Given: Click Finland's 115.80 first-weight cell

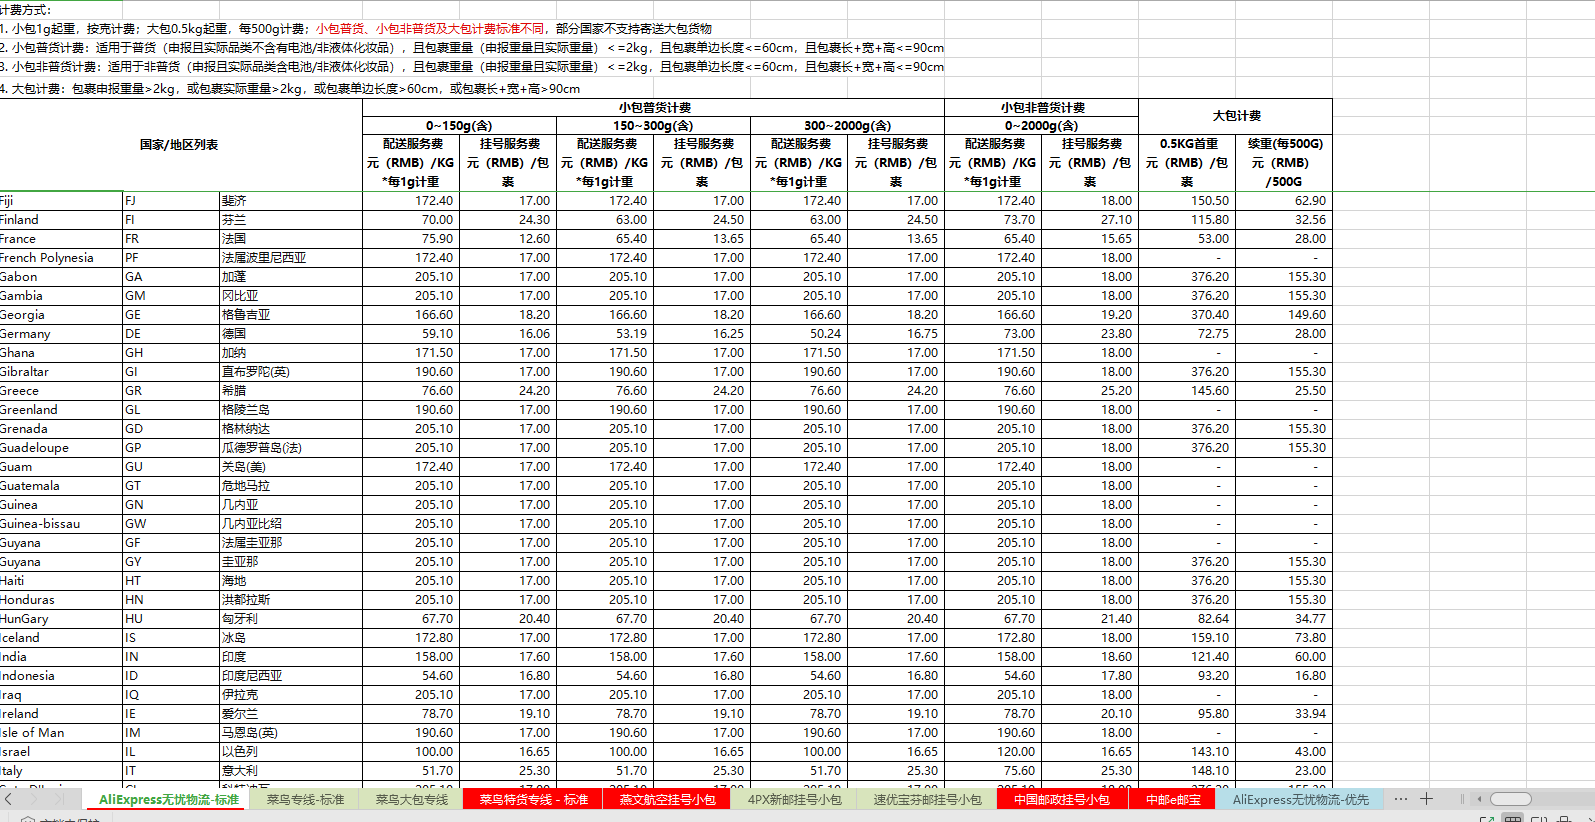Looking at the screenshot, I should click(1187, 220).
